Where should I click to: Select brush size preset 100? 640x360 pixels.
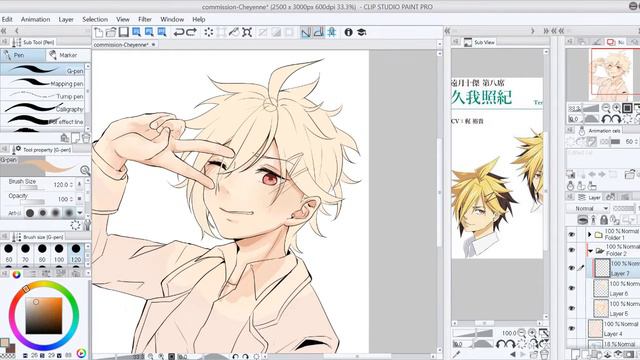pyautogui.click(x=59, y=253)
